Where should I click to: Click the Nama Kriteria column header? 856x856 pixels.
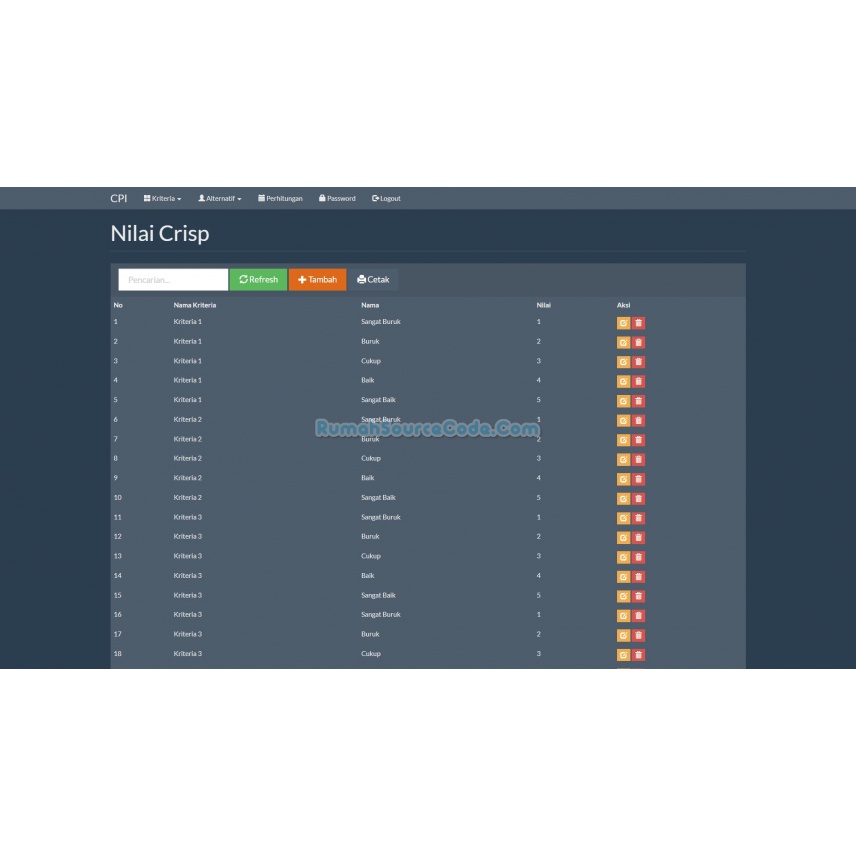(x=195, y=305)
